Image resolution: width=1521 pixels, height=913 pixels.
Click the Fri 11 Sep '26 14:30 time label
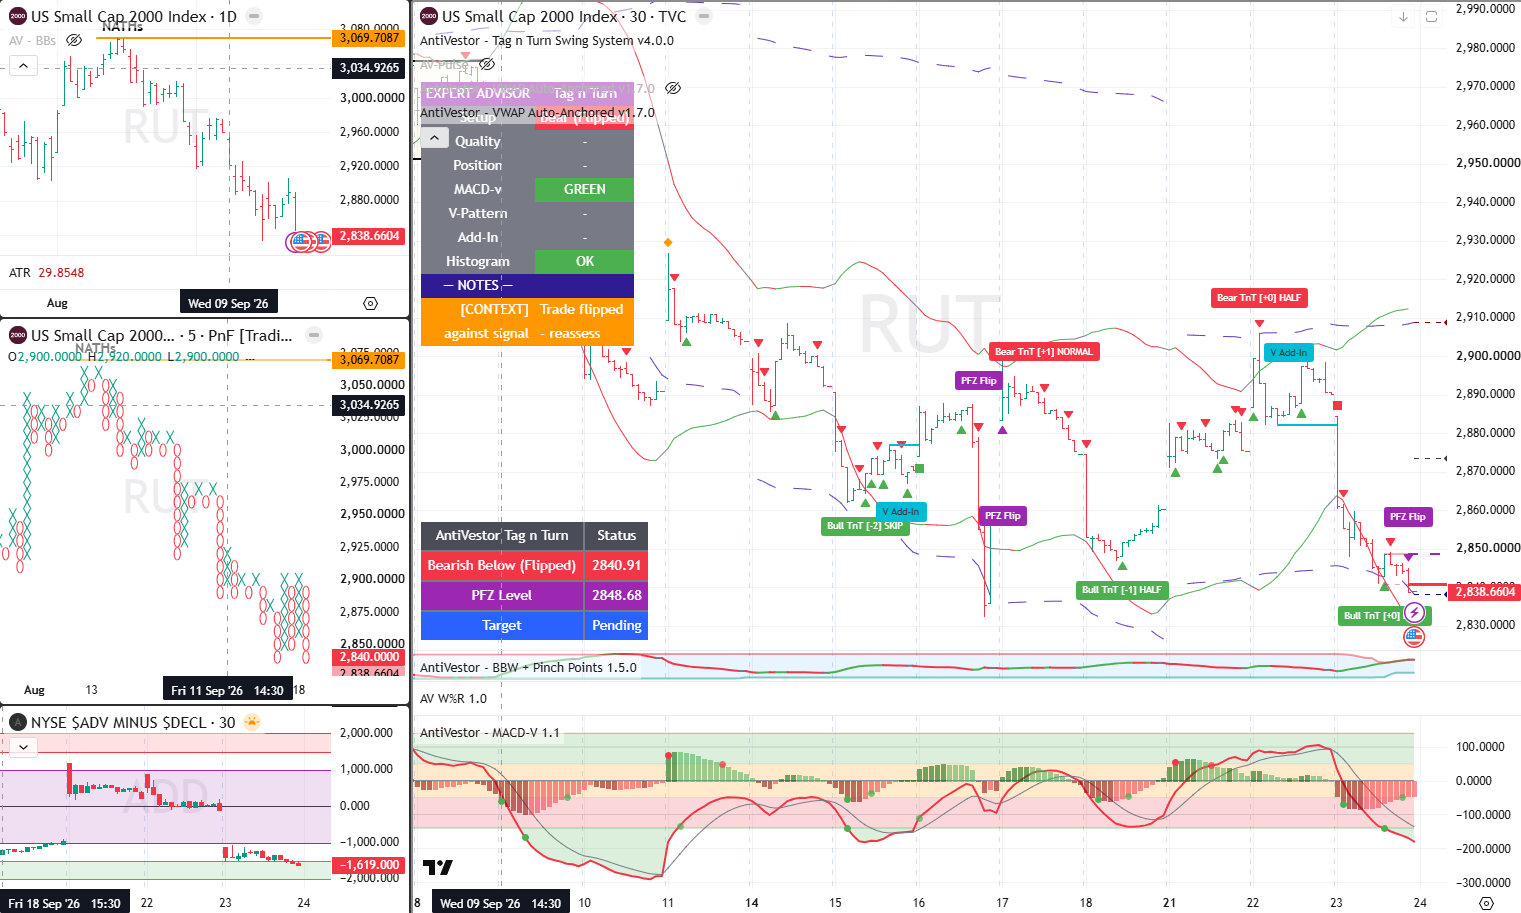coord(227,690)
